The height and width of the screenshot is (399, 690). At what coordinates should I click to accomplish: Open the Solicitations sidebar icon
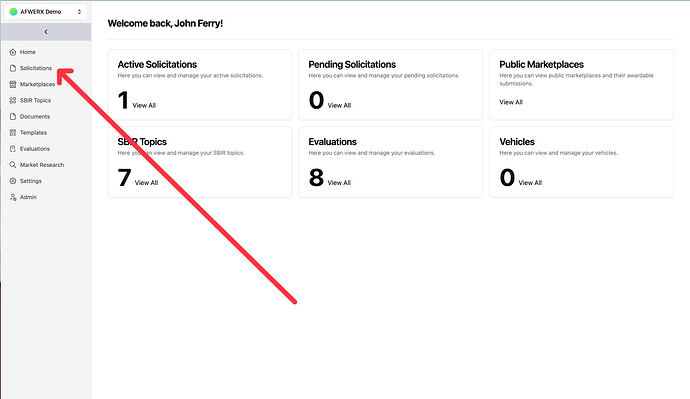click(13, 68)
